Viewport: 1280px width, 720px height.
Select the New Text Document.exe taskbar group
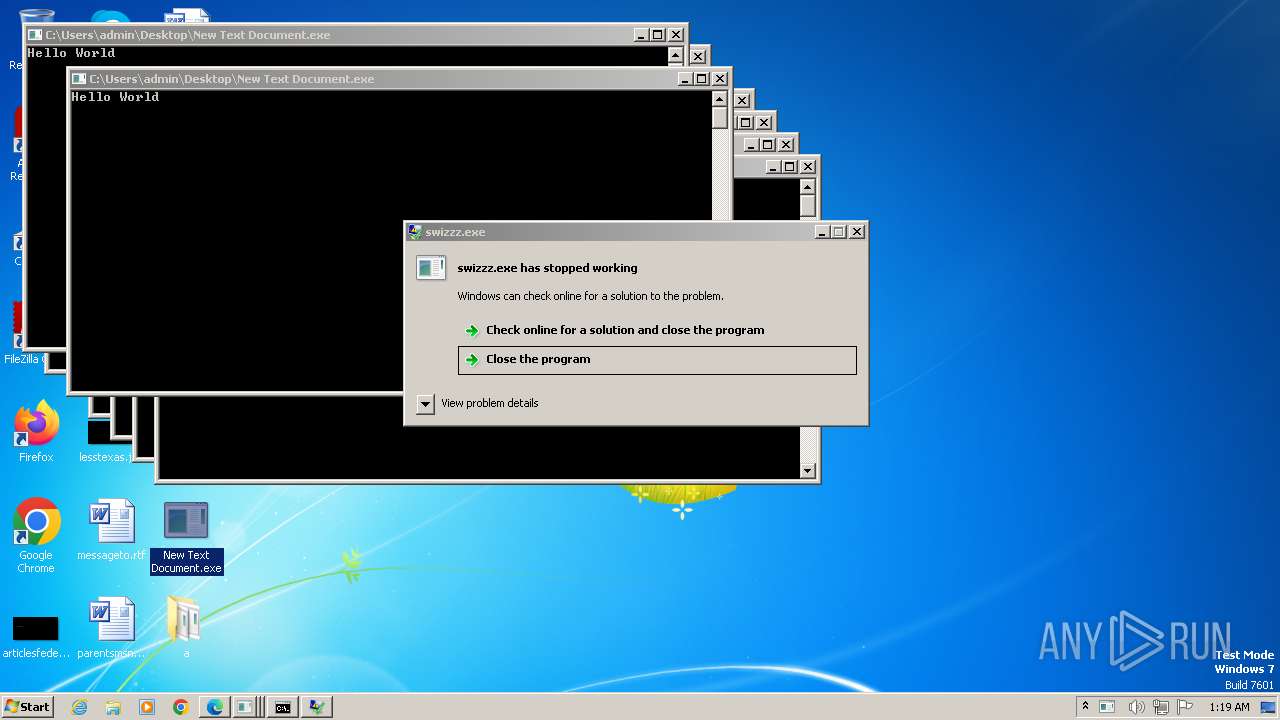click(246, 707)
